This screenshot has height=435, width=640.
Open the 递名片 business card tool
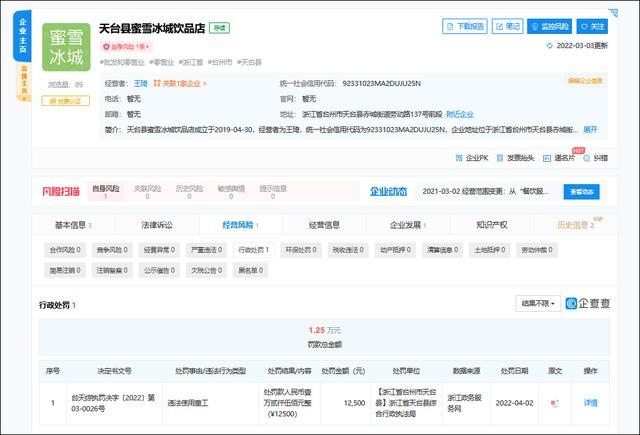coord(559,158)
